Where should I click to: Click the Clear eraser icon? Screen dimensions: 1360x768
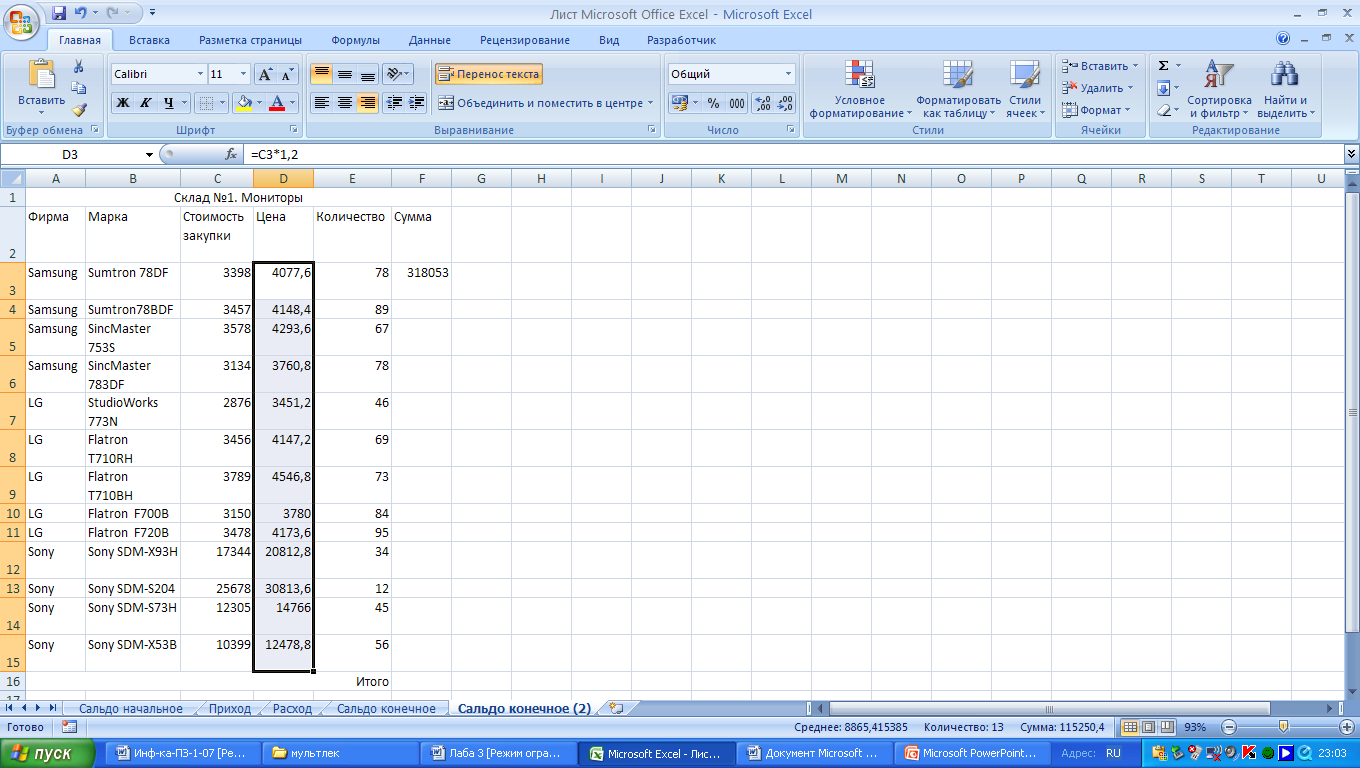tap(1164, 110)
